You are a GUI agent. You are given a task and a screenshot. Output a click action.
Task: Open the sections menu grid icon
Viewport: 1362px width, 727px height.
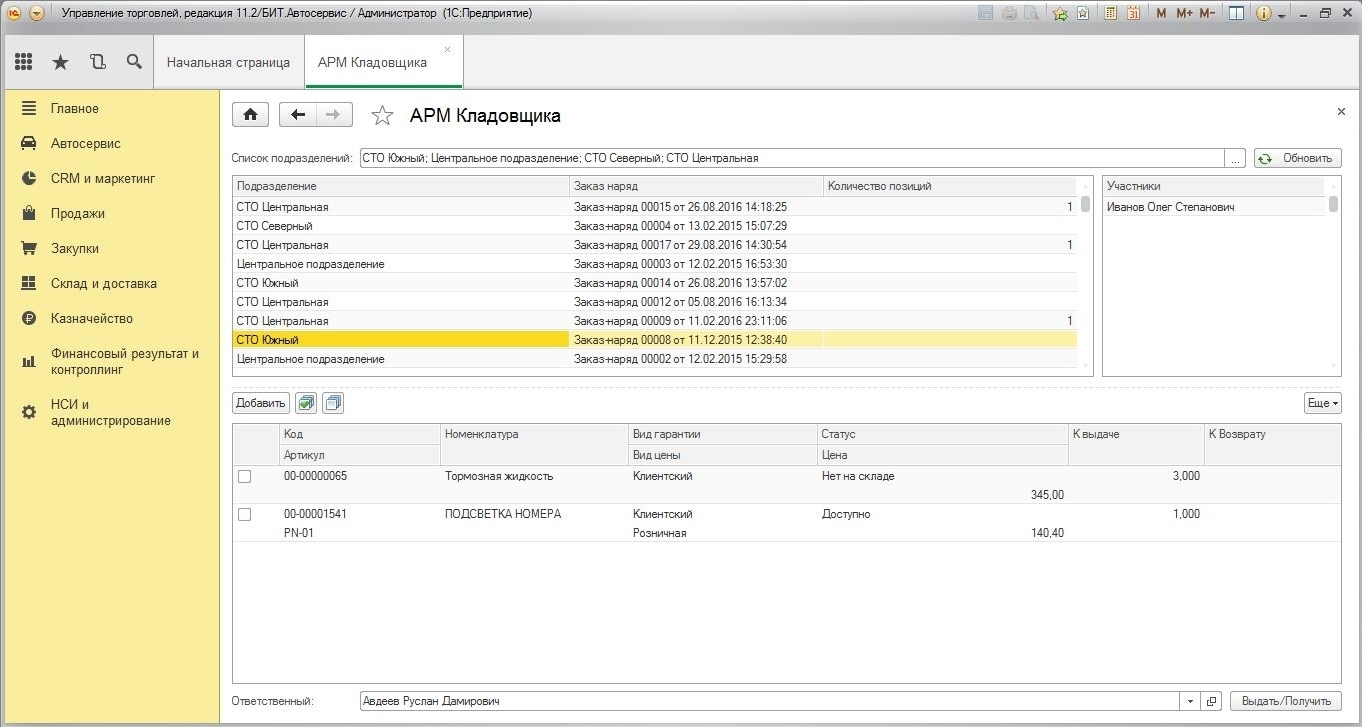(23, 62)
